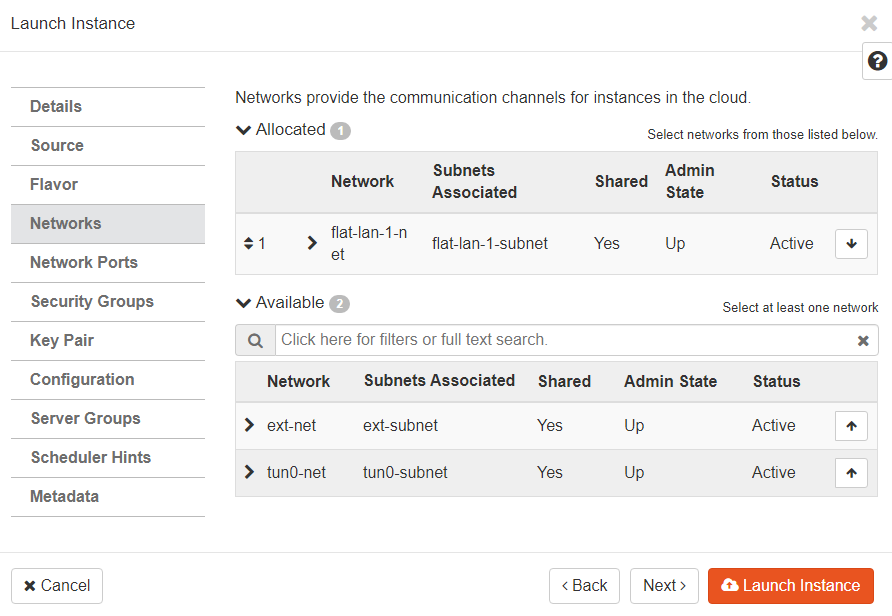Image resolution: width=892 pixels, height=616 pixels.
Task: Open the Security Groups tab
Action: coord(91,301)
